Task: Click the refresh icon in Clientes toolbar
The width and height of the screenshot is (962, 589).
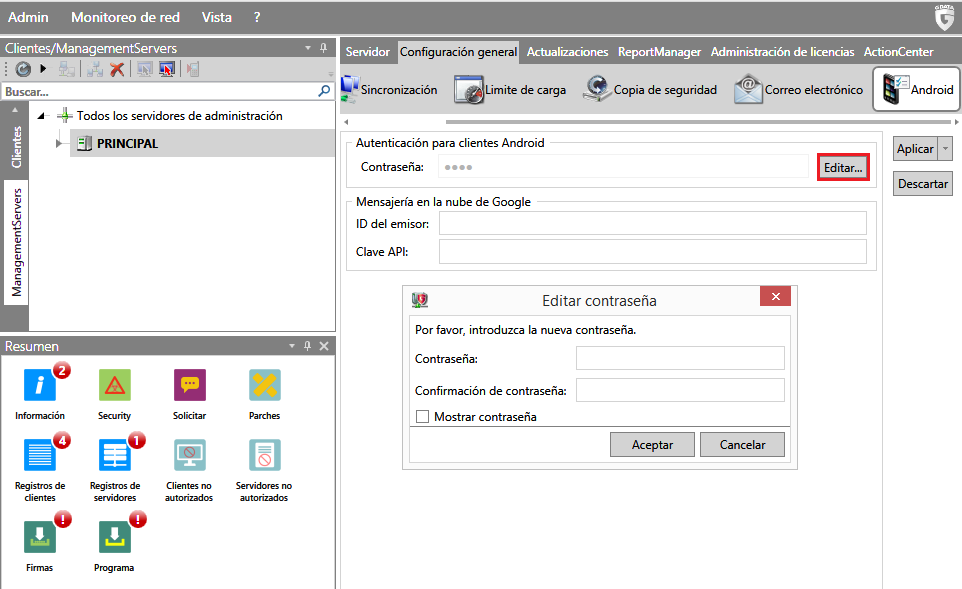Action: point(23,69)
